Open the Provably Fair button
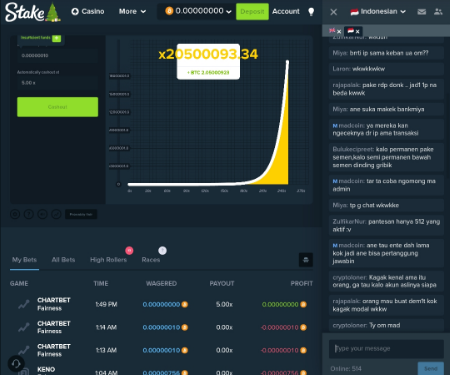This screenshot has width=450, height=375. click(x=81, y=214)
